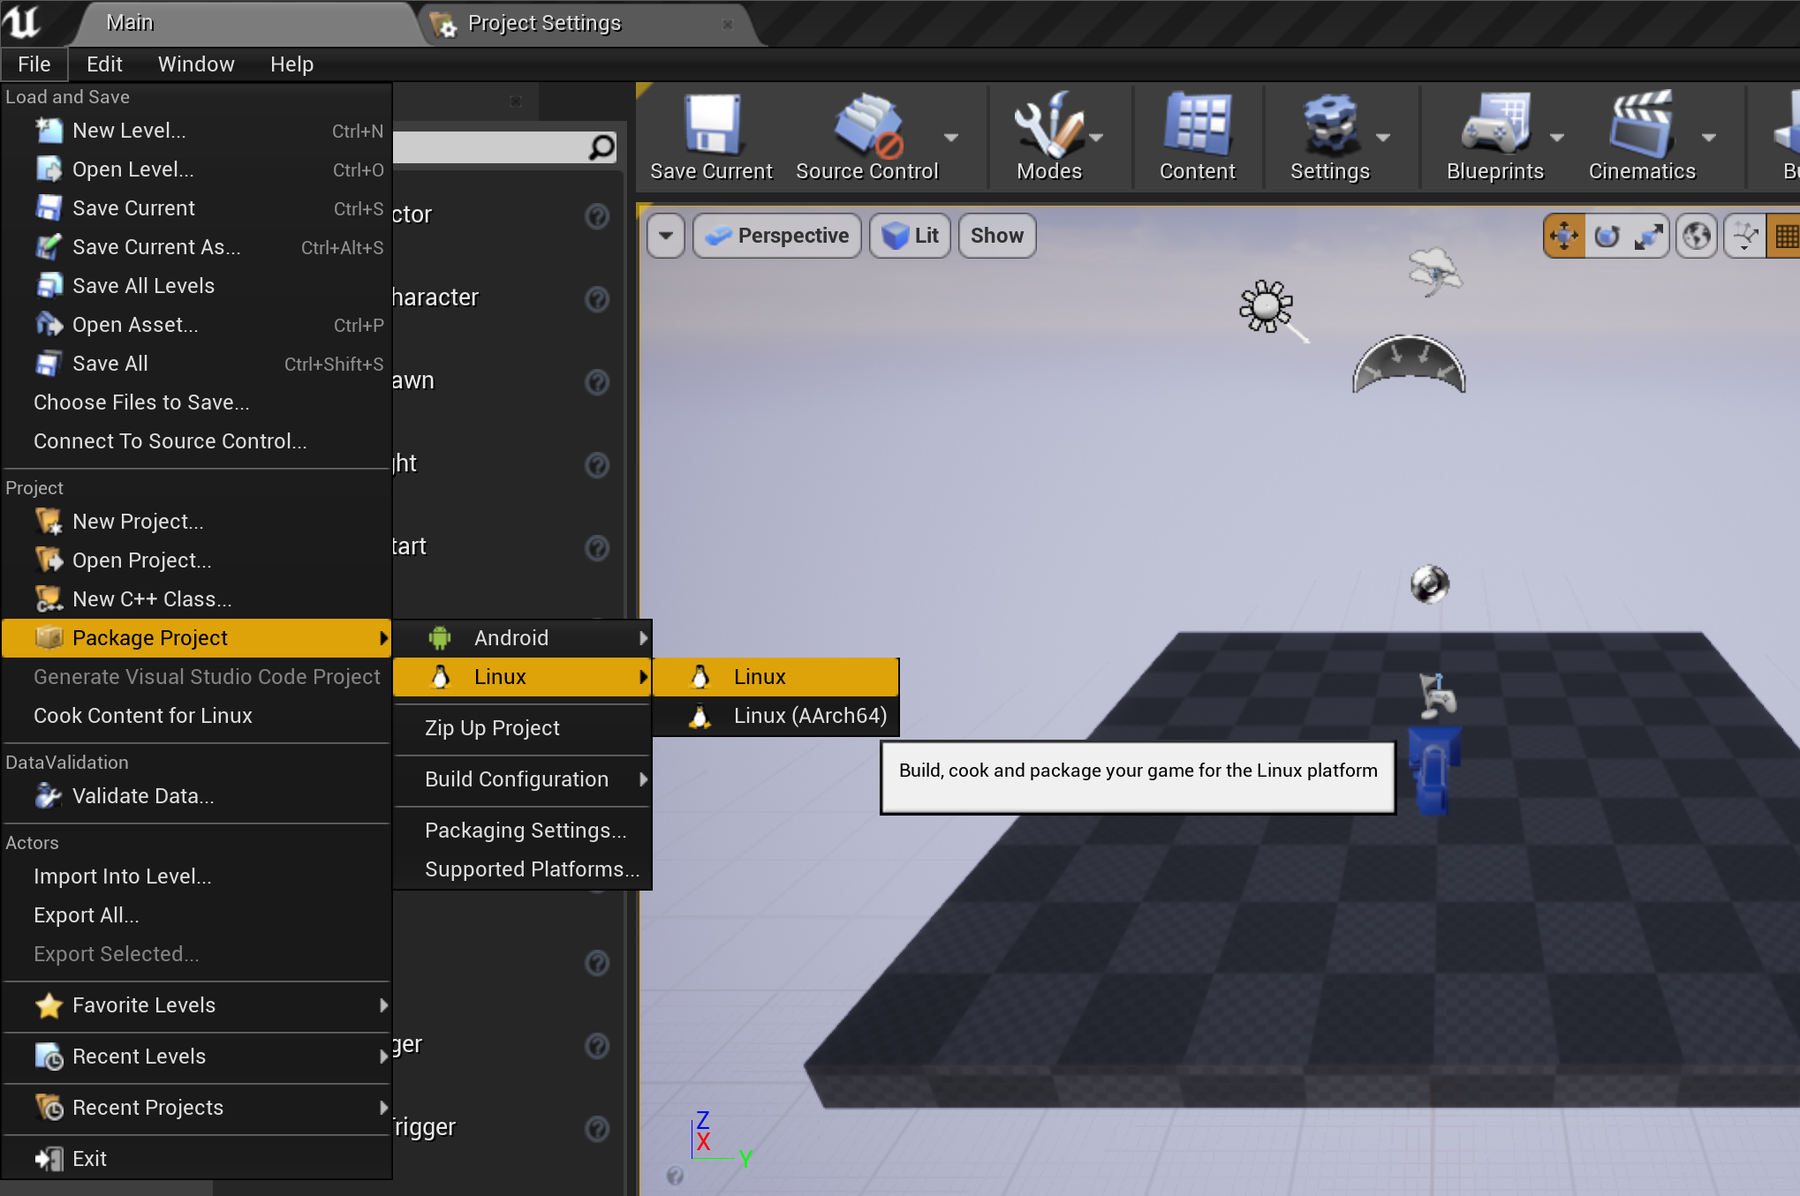This screenshot has width=1800, height=1196.
Task: Click help icon beside Trigger entry
Action: click(x=597, y=1128)
